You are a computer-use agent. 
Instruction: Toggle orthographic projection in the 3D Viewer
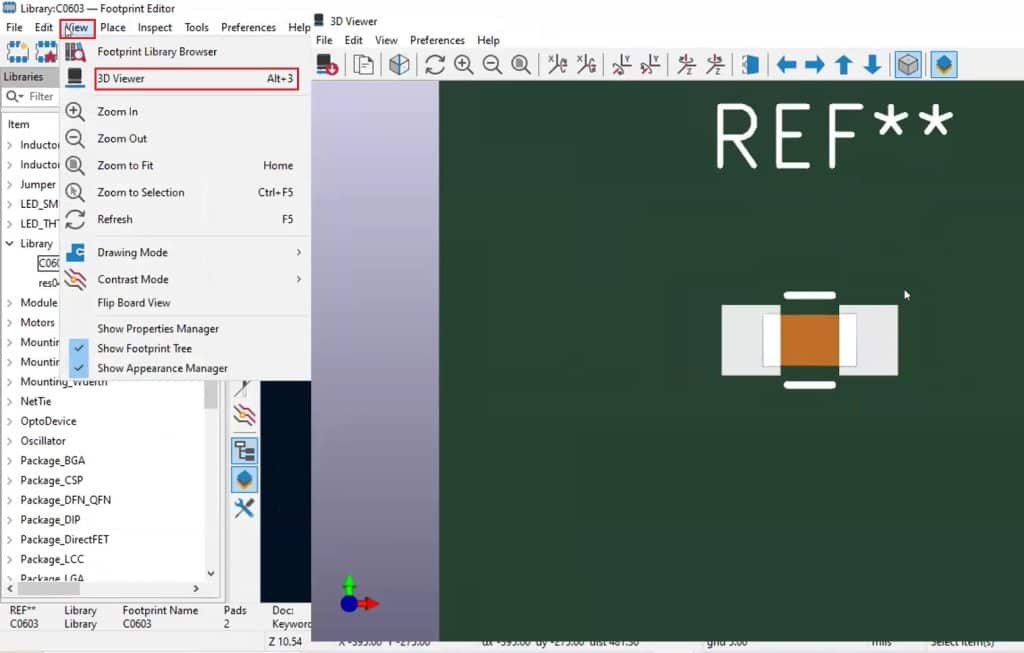908,64
